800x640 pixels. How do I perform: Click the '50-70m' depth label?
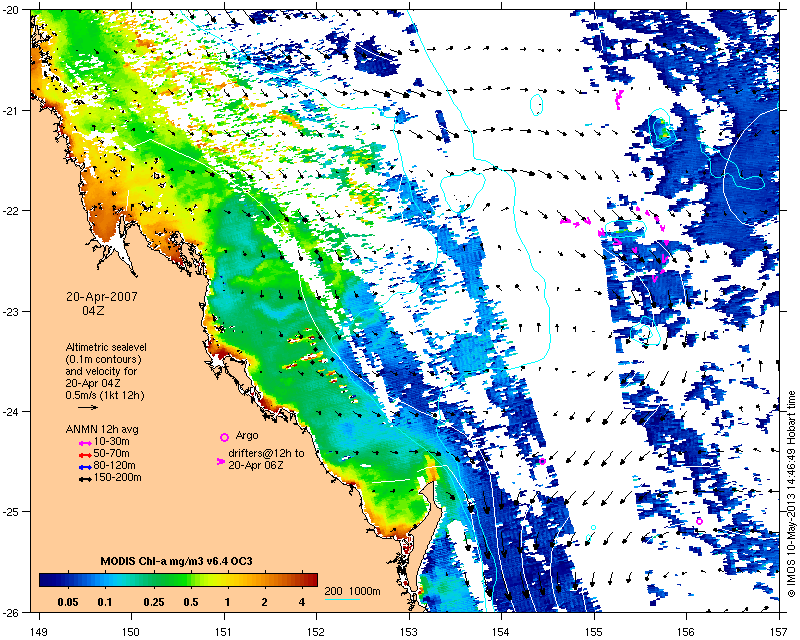112,454
